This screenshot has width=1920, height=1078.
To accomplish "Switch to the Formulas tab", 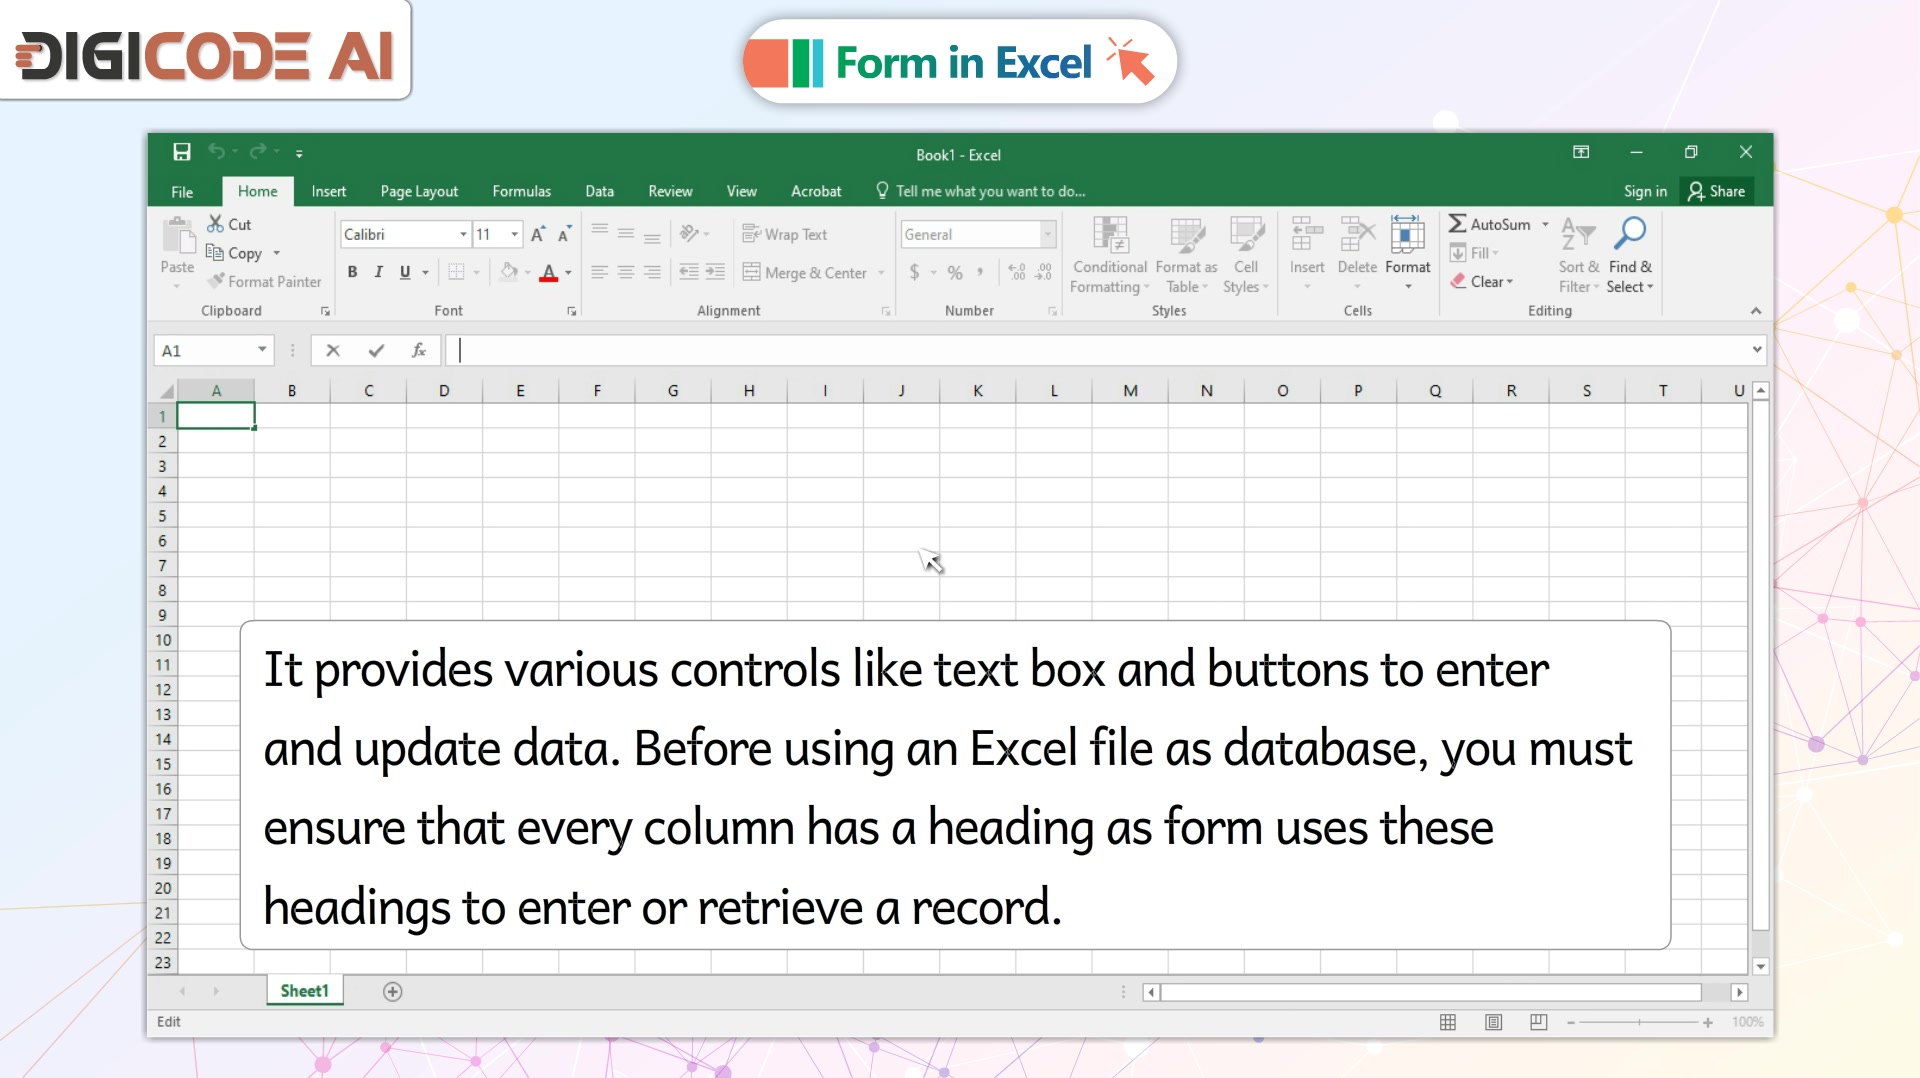I will click(x=521, y=191).
